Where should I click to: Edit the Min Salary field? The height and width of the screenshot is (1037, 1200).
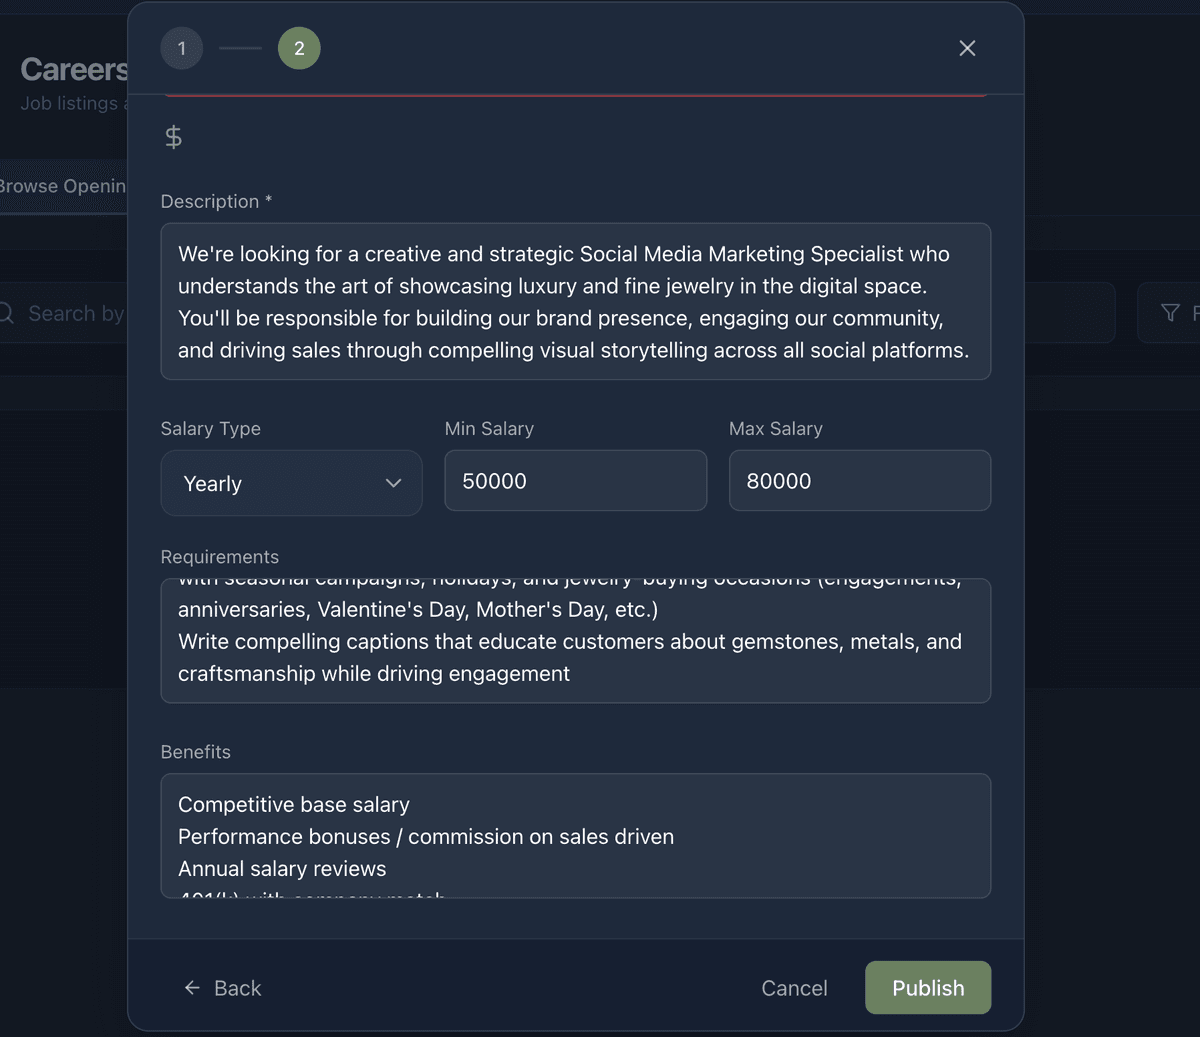(575, 480)
